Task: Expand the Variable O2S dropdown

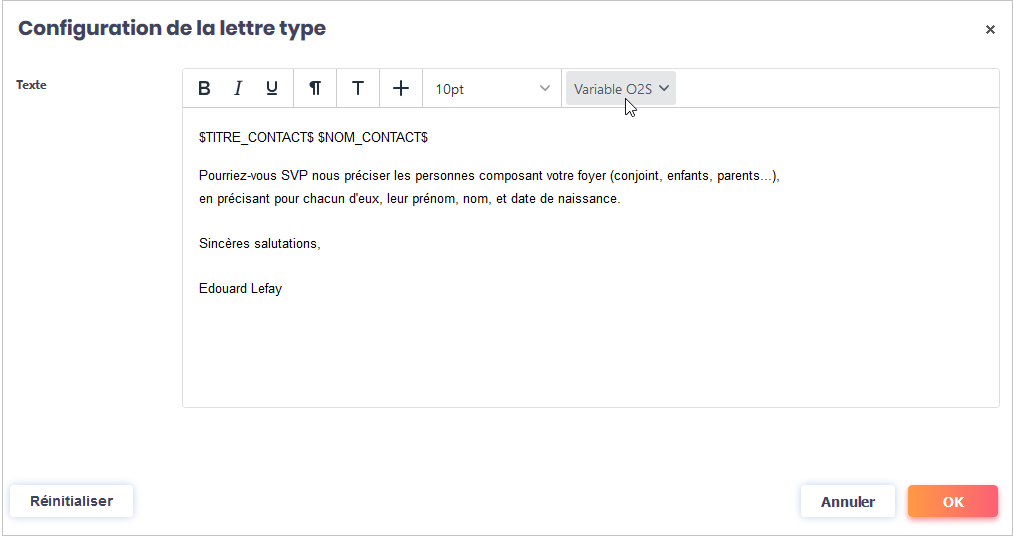Action: (621, 88)
